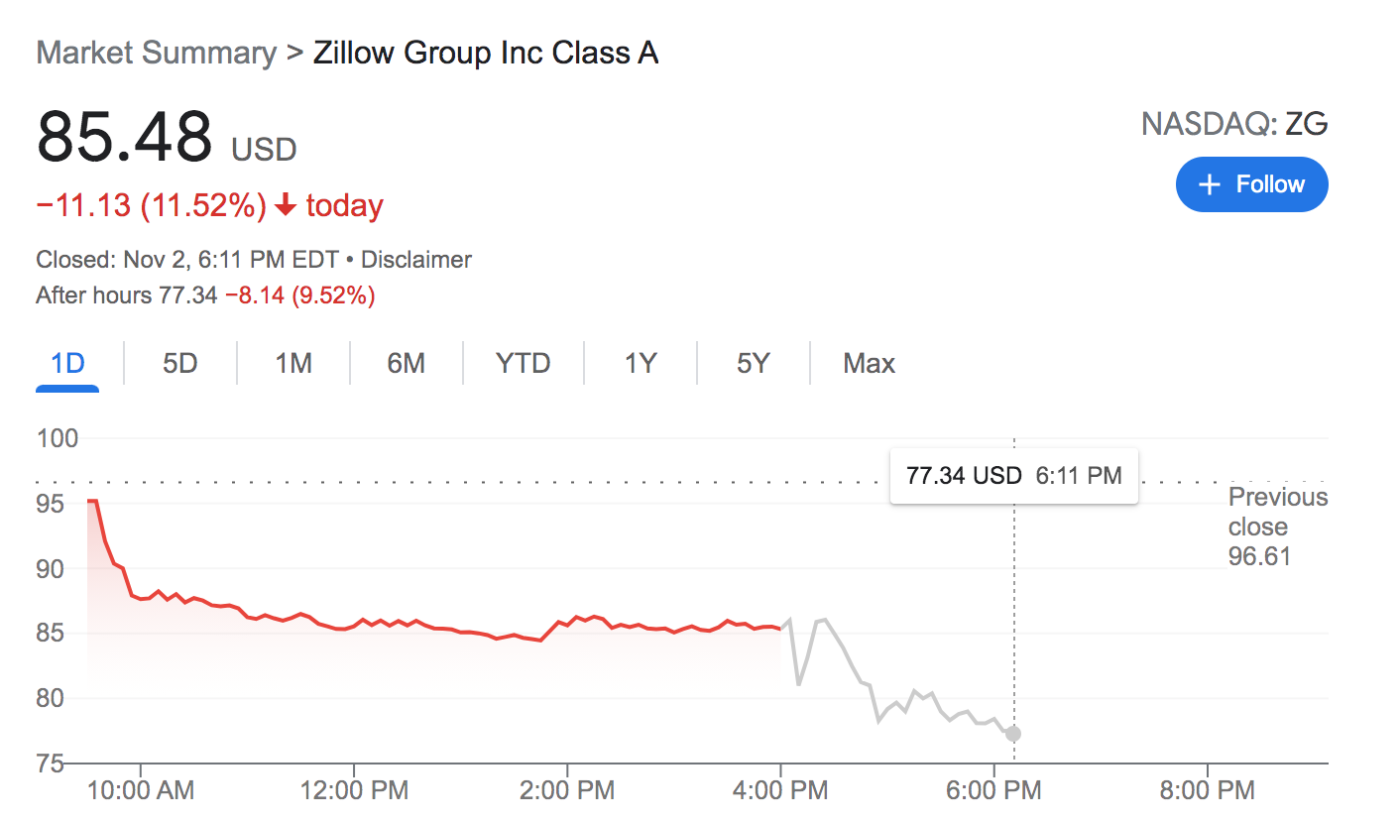Open the Max time range
This screenshot has height=823, width=1400.
[868, 363]
